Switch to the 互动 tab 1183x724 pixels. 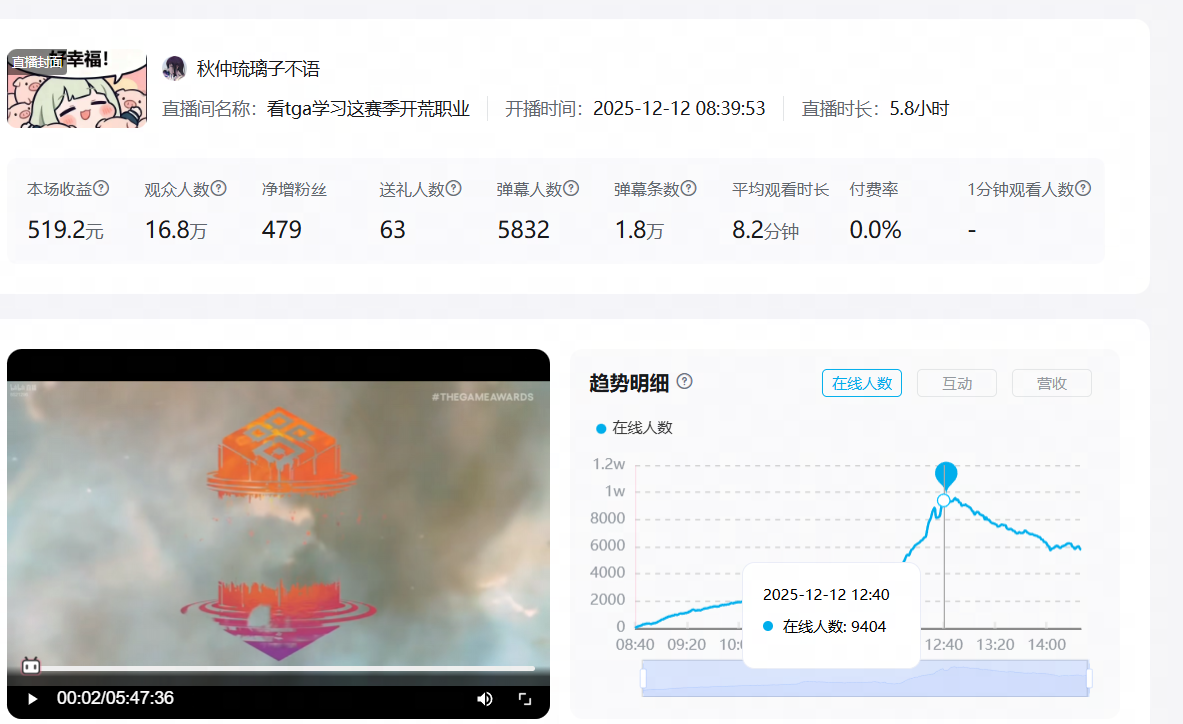(x=956, y=383)
